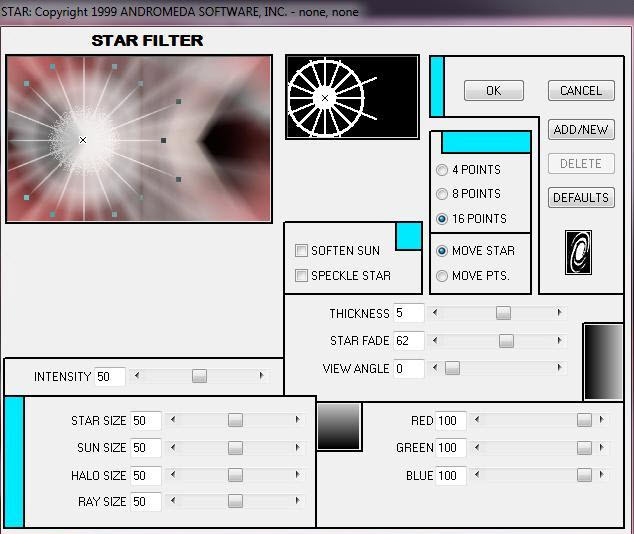
Task: Select the 16 POINTS radio option
Action: pyautogui.click(x=442, y=219)
